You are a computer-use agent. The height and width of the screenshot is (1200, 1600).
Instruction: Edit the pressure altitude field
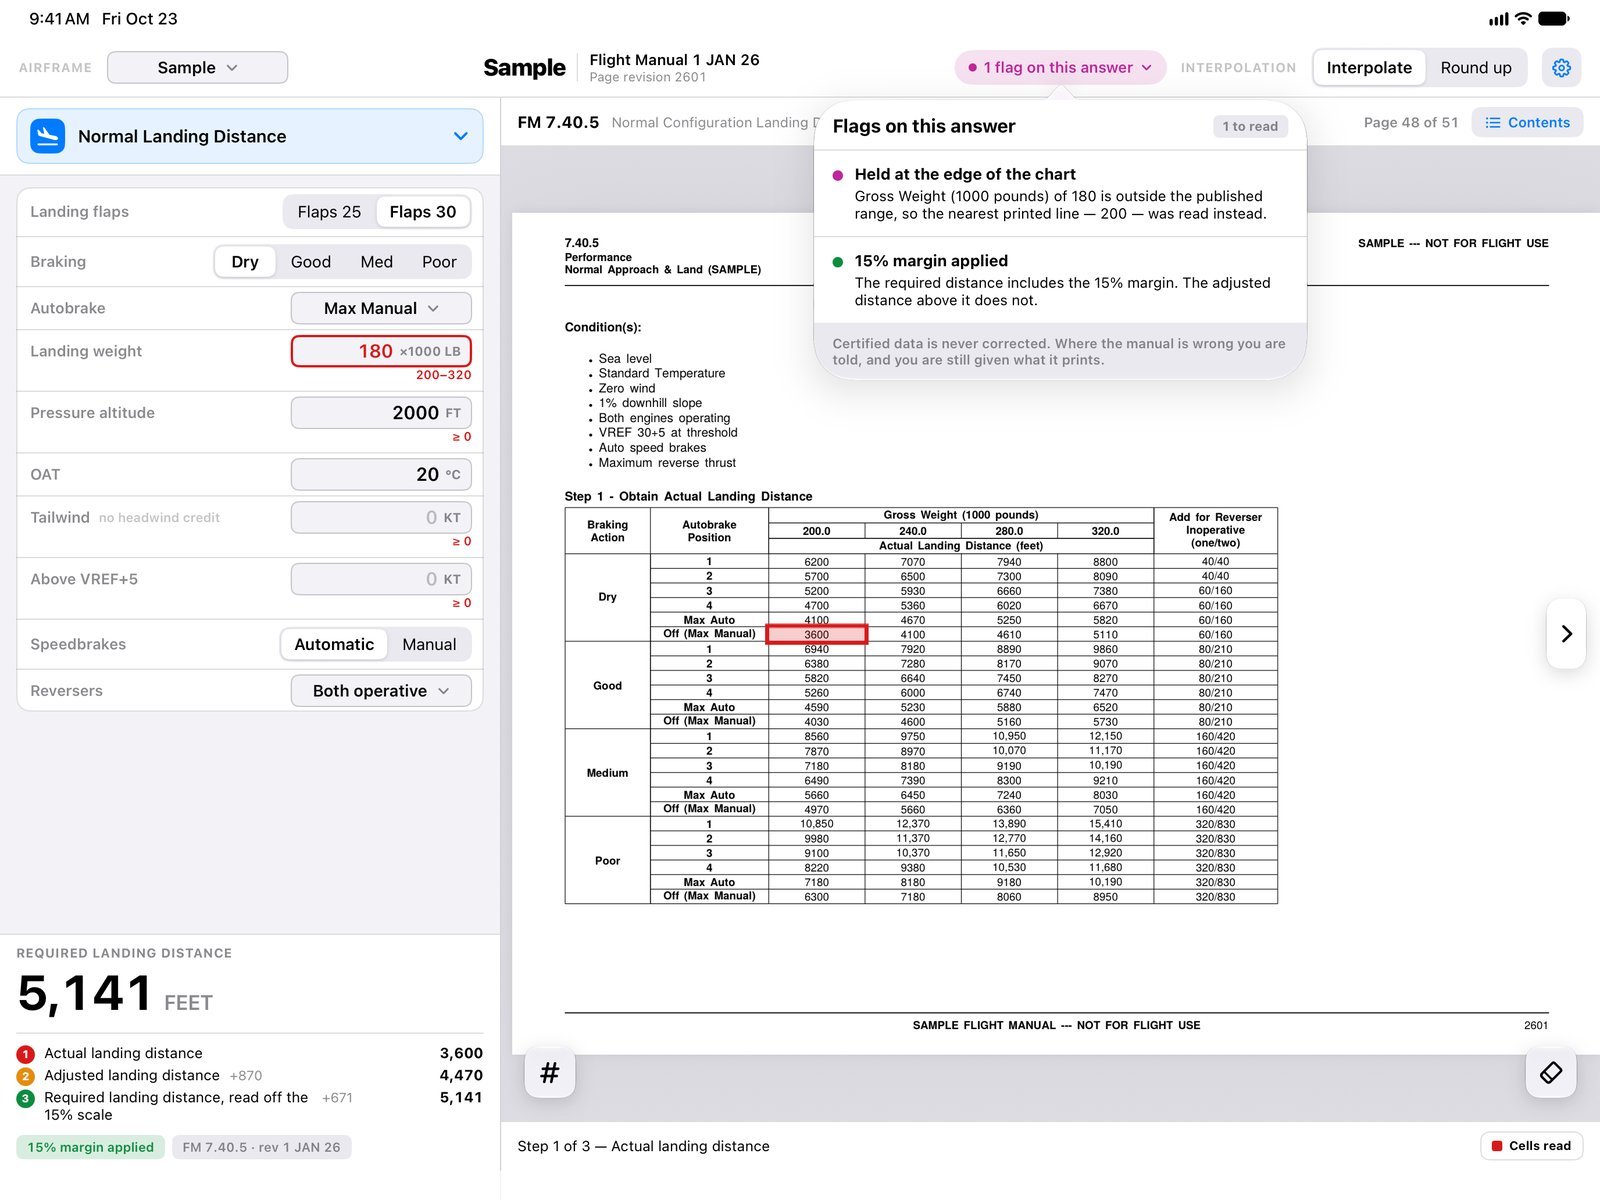tap(381, 413)
